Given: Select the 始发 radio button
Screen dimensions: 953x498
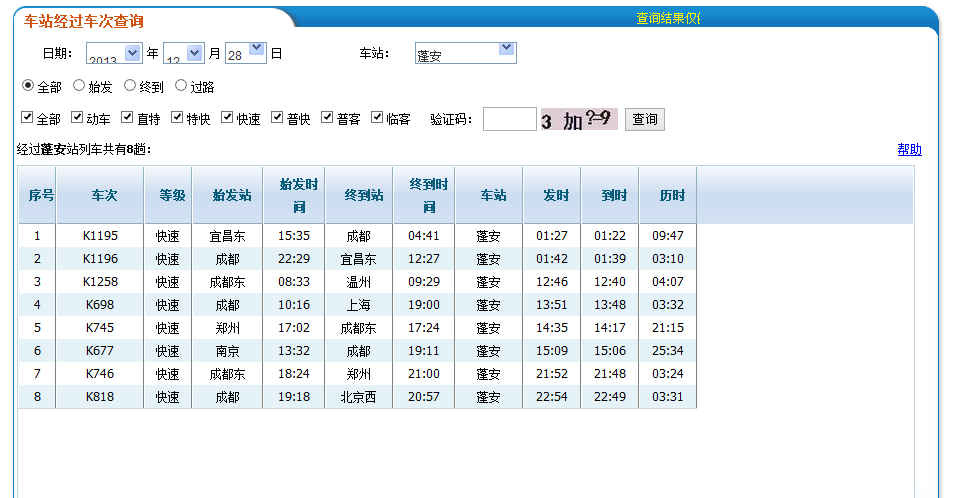Looking at the screenshot, I should point(79,86).
